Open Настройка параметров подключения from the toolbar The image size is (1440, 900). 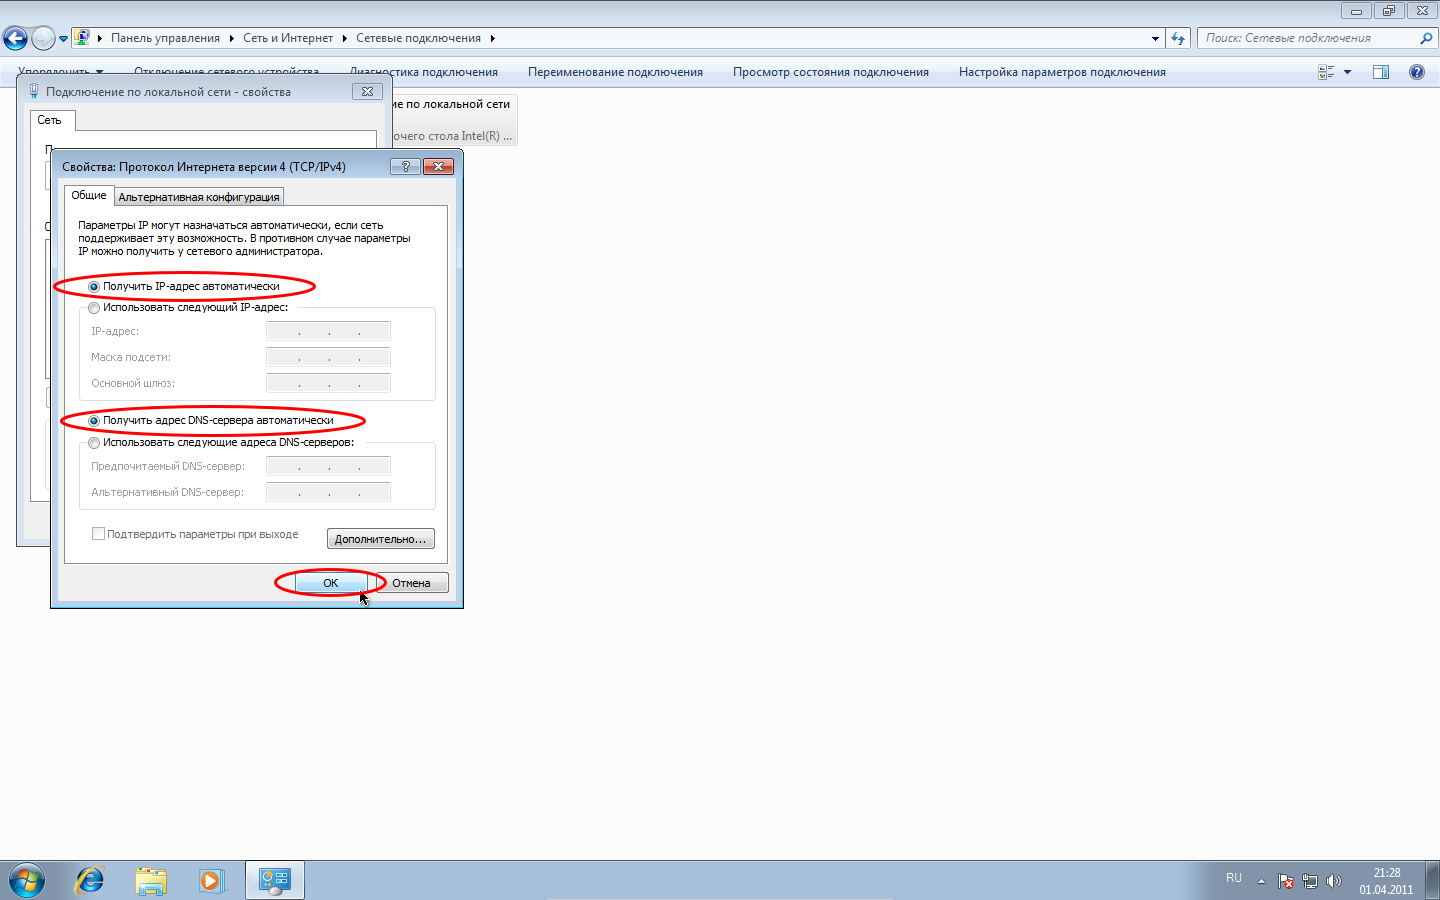[1062, 72]
